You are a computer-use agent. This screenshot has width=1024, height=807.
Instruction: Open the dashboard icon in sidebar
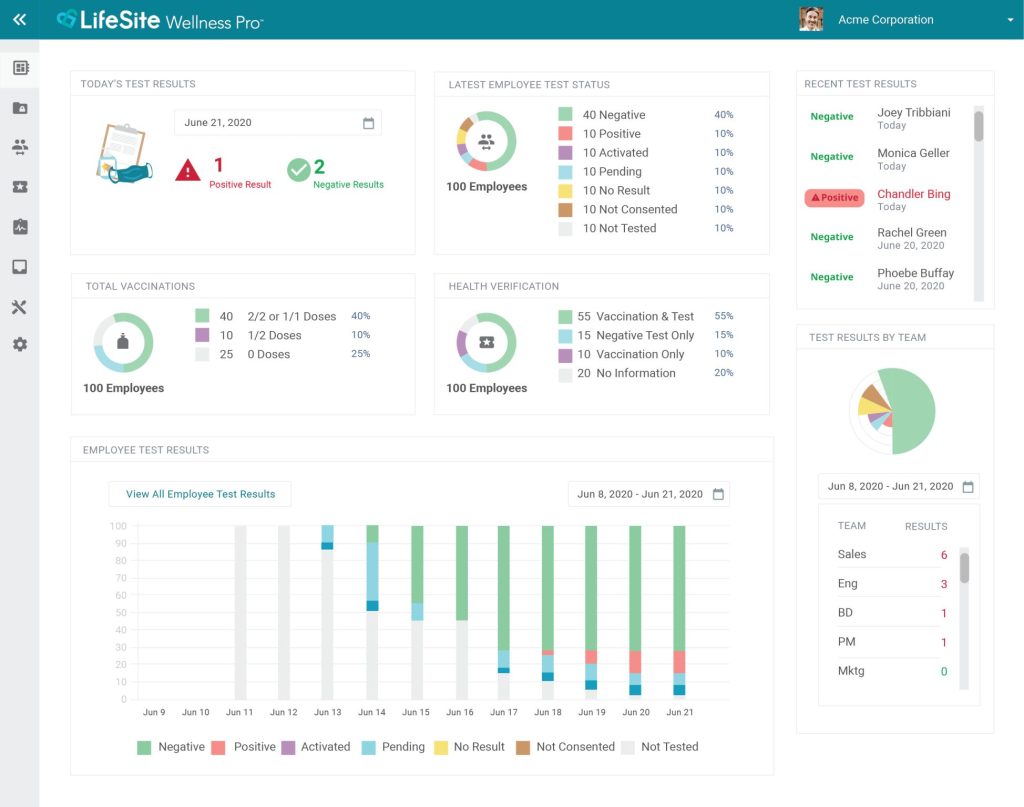click(20, 68)
